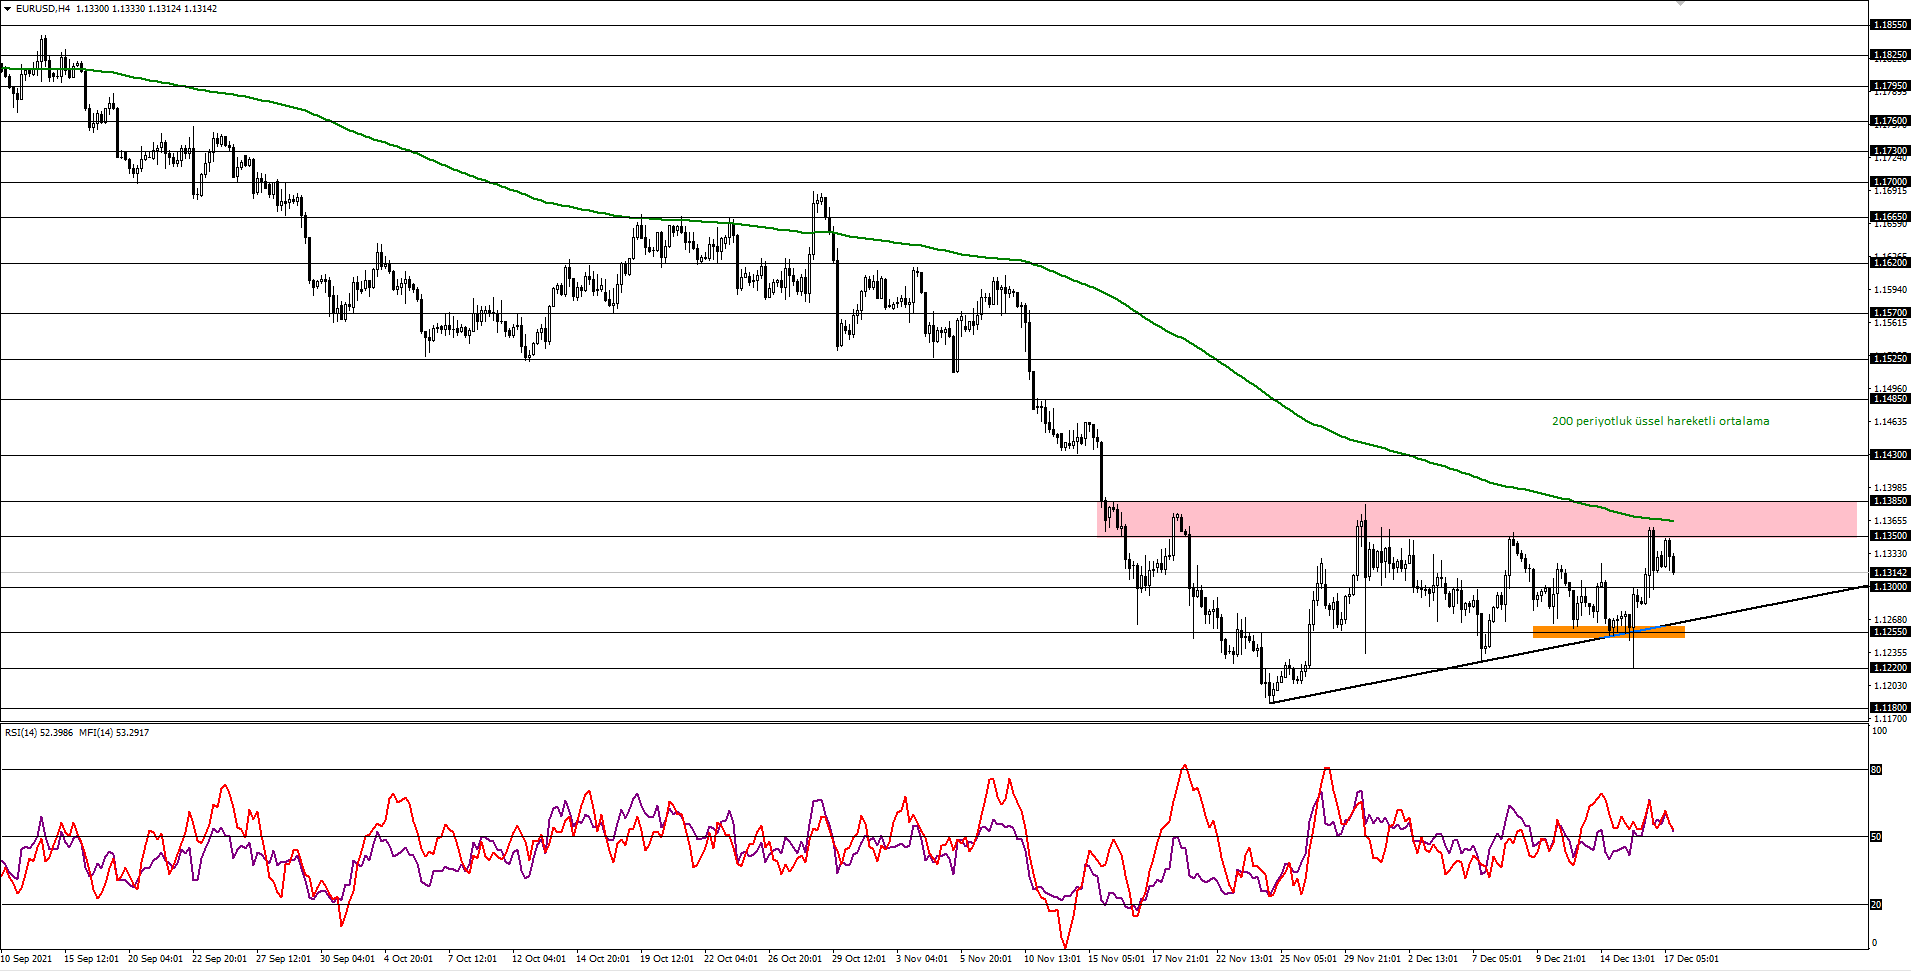Click the 29 Nov 21:01 time label
The image size is (1911, 971).
1372,959
